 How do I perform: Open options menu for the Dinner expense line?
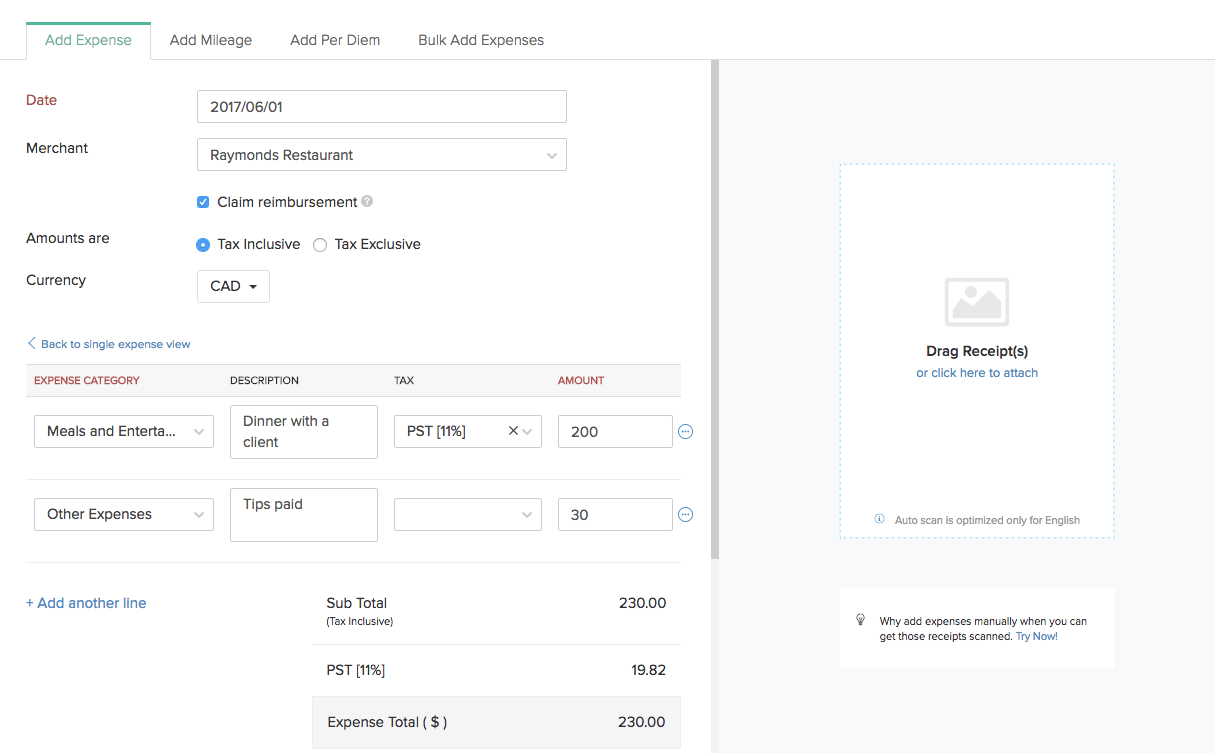(x=685, y=431)
